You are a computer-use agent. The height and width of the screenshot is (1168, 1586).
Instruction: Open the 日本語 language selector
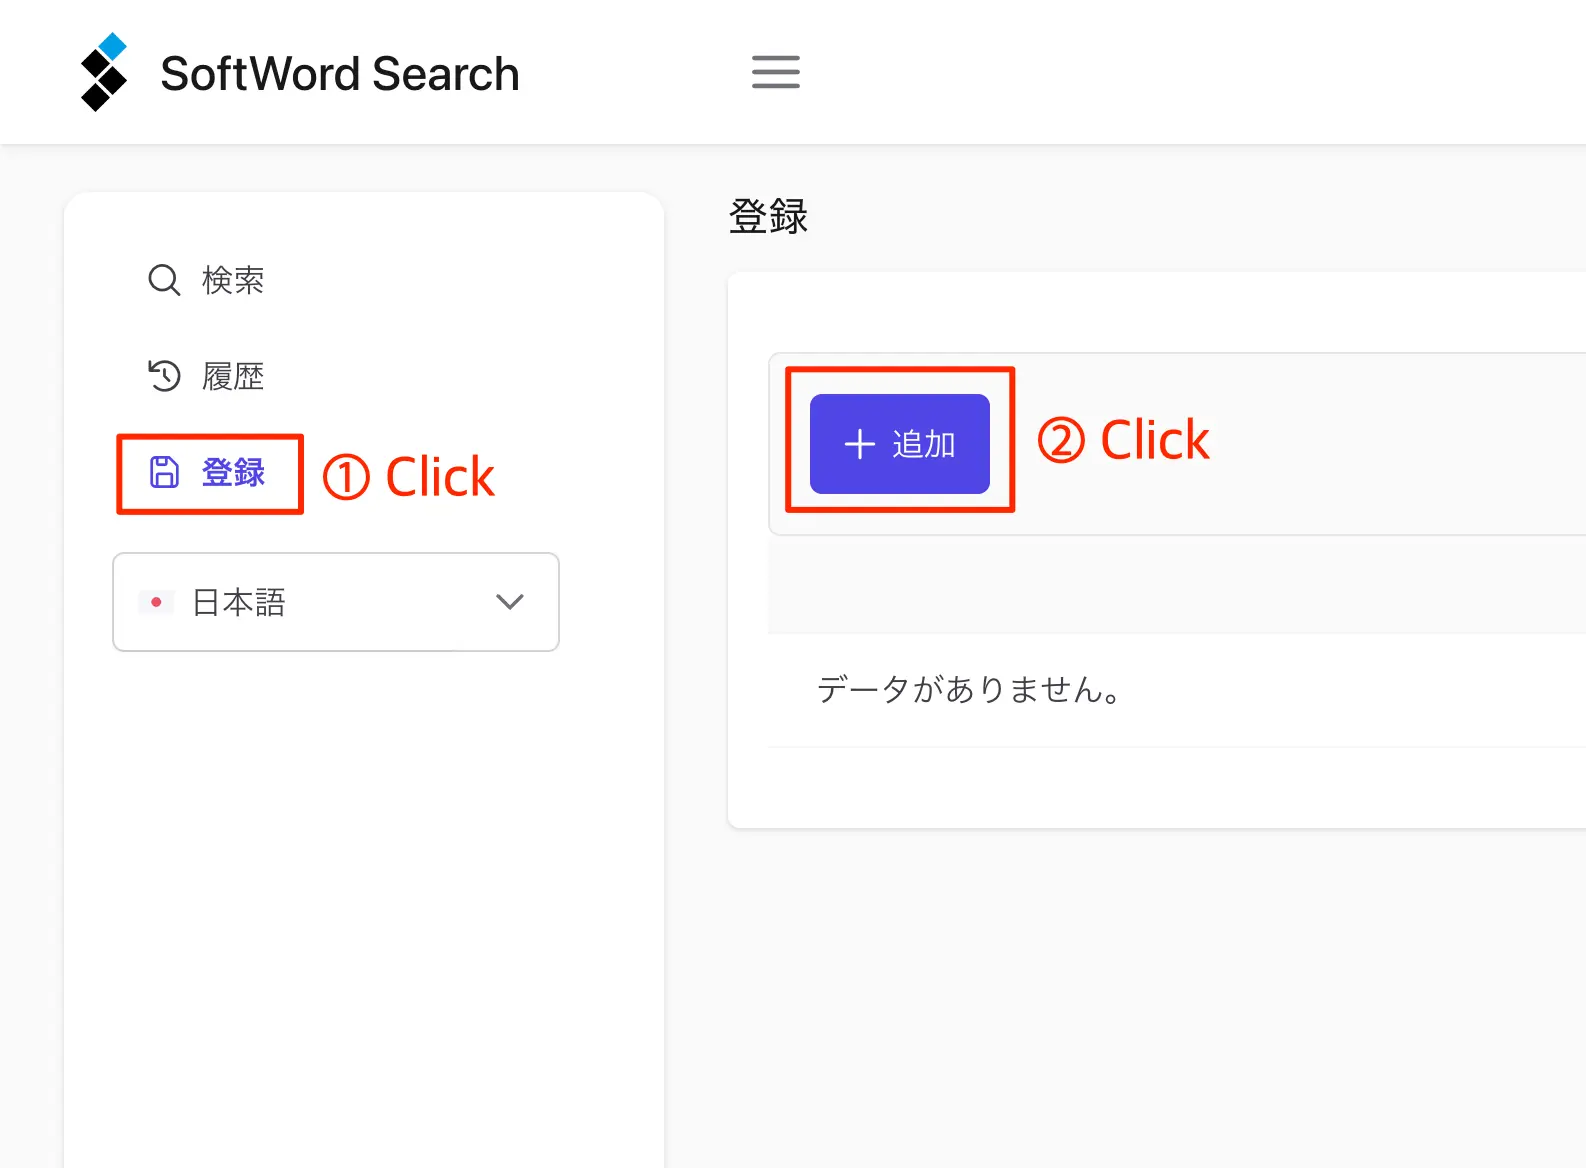(x=335, y=602)
